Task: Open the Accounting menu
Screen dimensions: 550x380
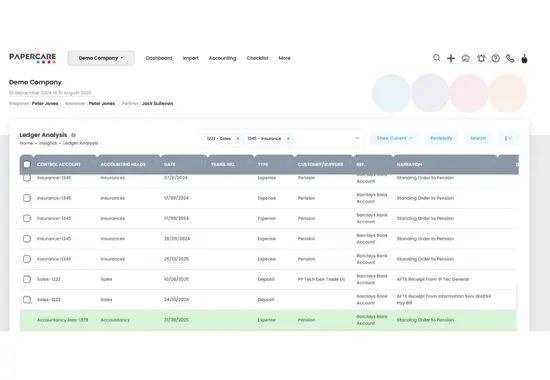Action: tap(222, 58)
